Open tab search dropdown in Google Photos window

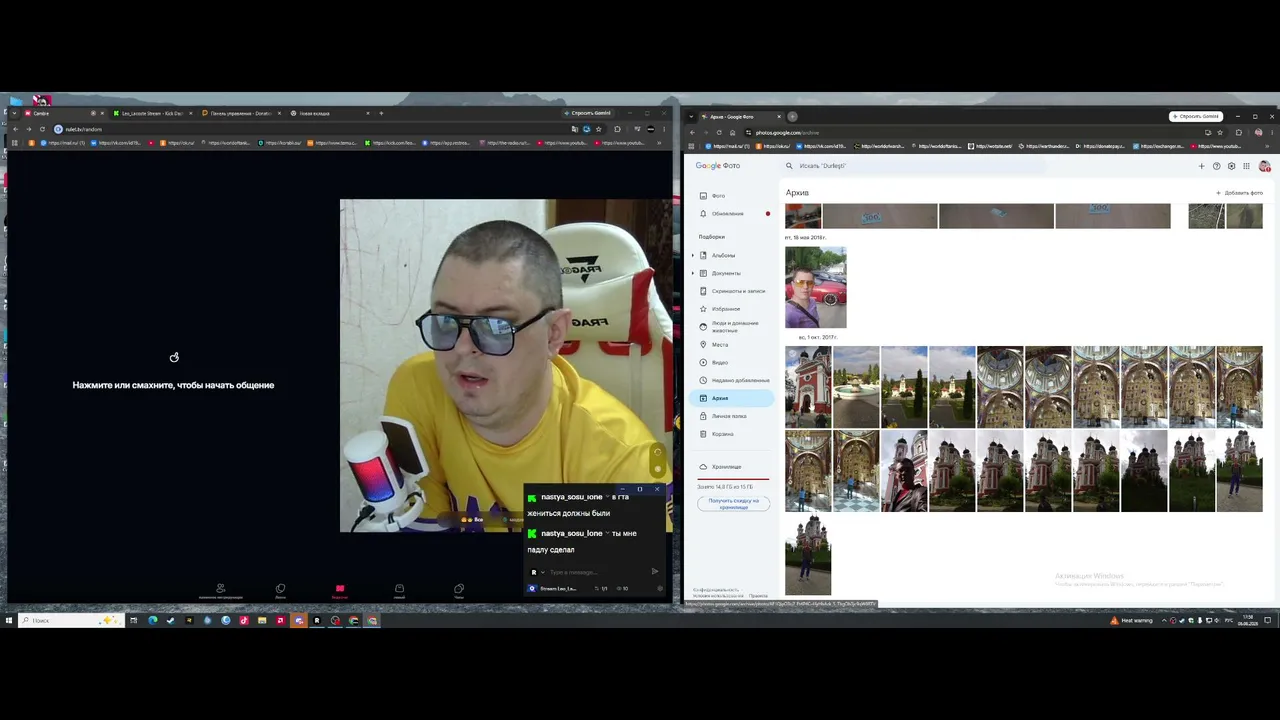[x=691, y=117]
